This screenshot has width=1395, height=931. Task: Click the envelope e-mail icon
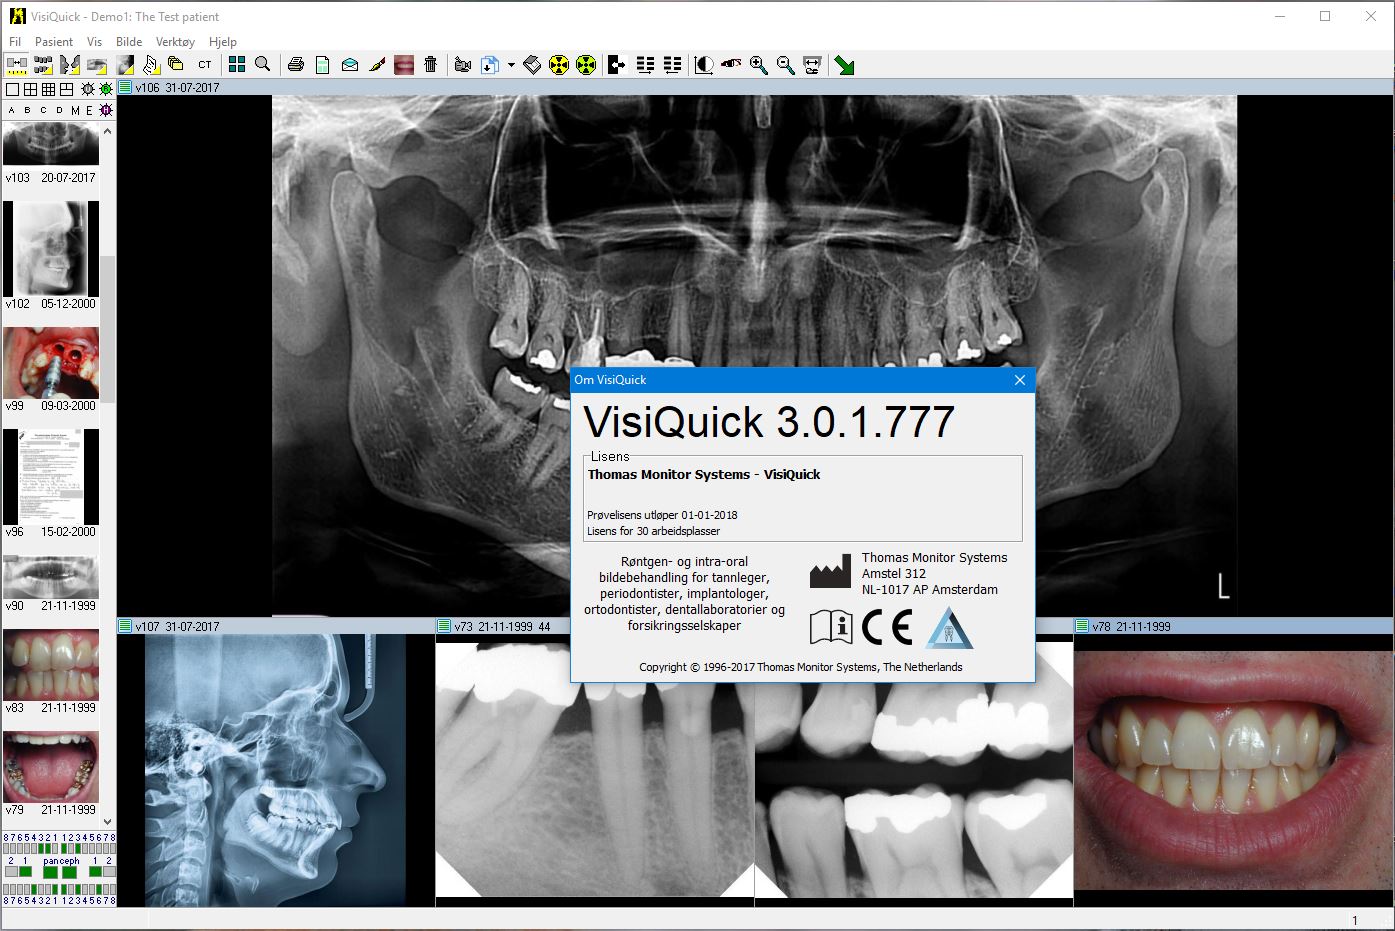(350, 65)
